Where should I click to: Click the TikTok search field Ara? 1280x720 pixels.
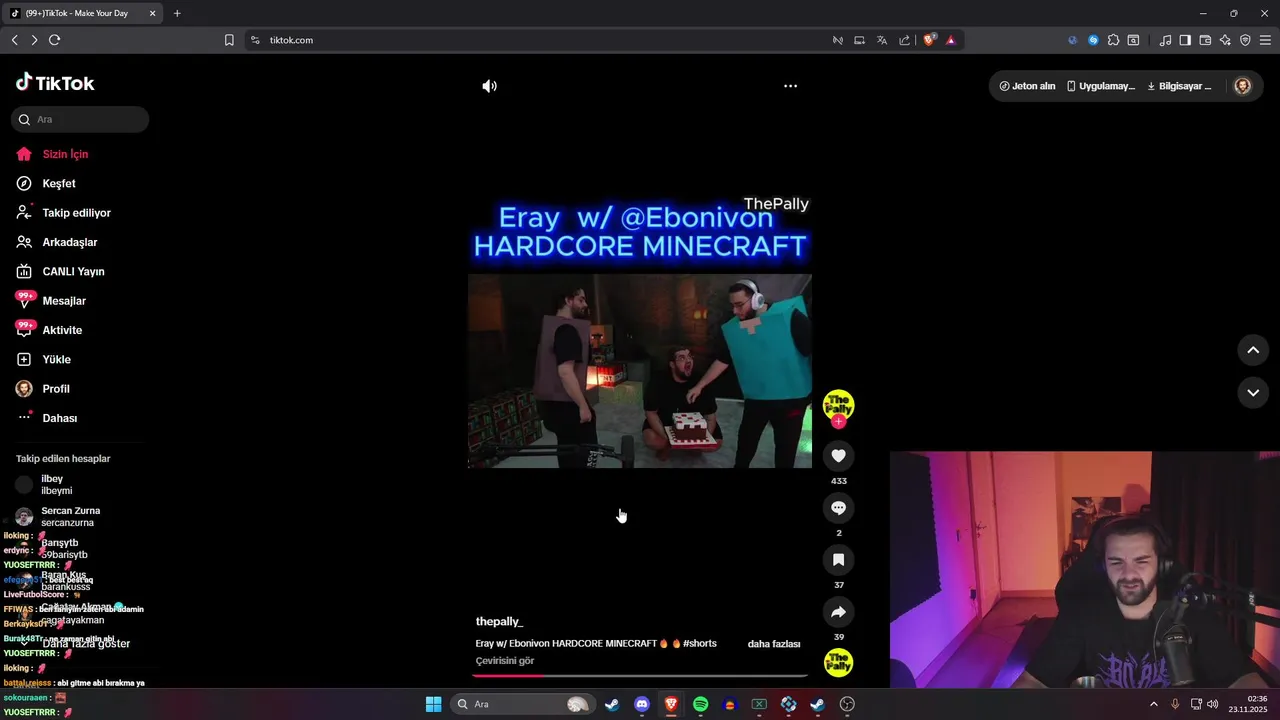[x=80, y=119]
